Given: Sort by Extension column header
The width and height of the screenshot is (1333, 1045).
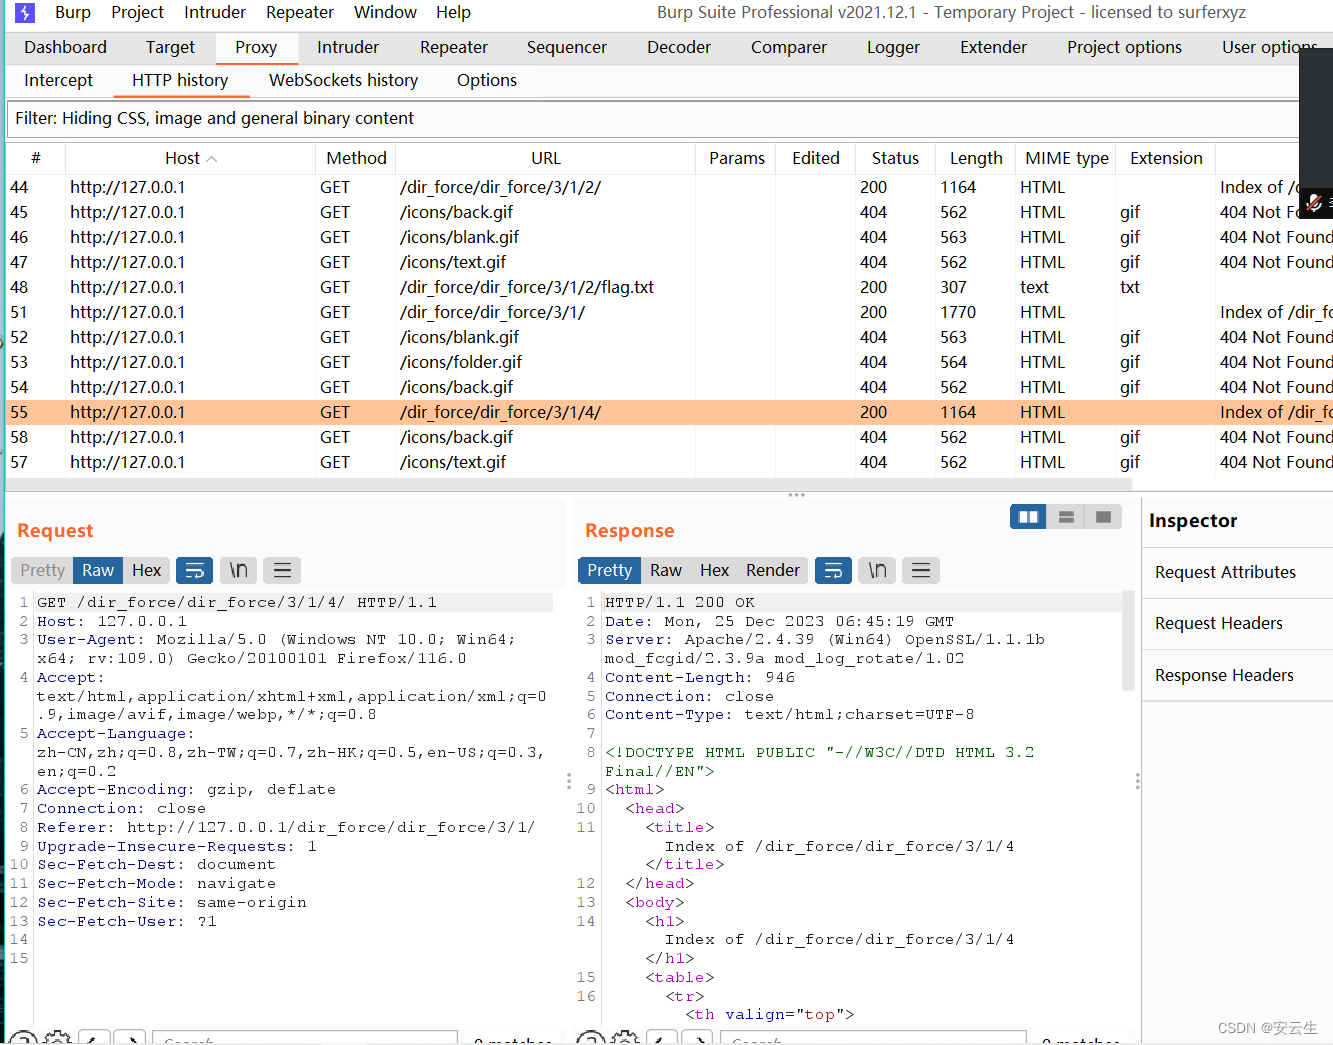Looking at the screenshot, I should [x=1166, y=158].
